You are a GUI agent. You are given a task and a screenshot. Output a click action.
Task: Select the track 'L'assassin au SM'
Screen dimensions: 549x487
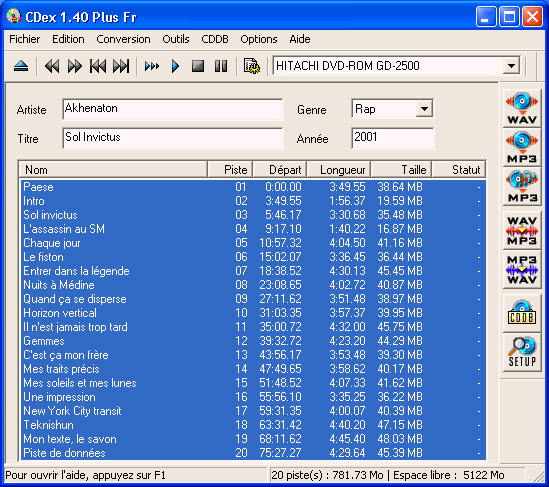(253, 229)
